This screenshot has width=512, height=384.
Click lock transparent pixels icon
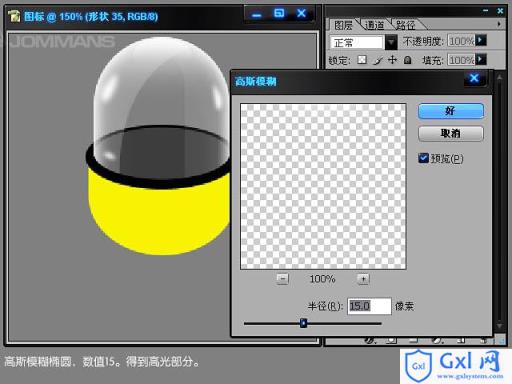pyautogui.click(x=362, y=60)
